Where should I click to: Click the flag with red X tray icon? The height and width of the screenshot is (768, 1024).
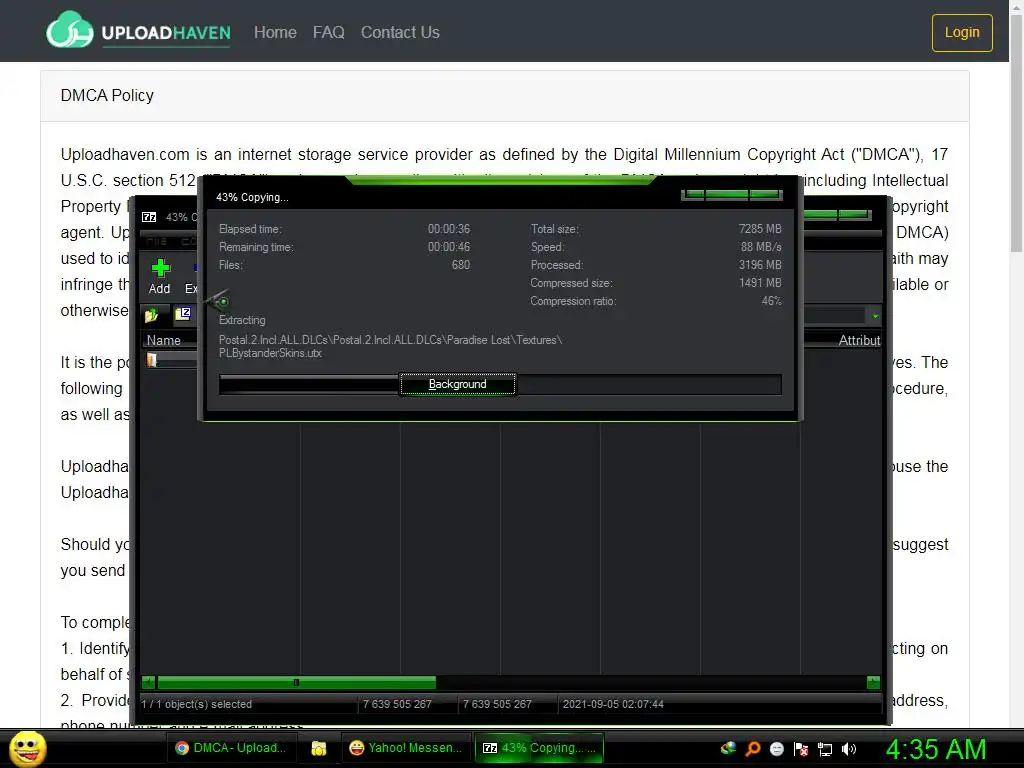pyautogui.click(x=801, y=749)
